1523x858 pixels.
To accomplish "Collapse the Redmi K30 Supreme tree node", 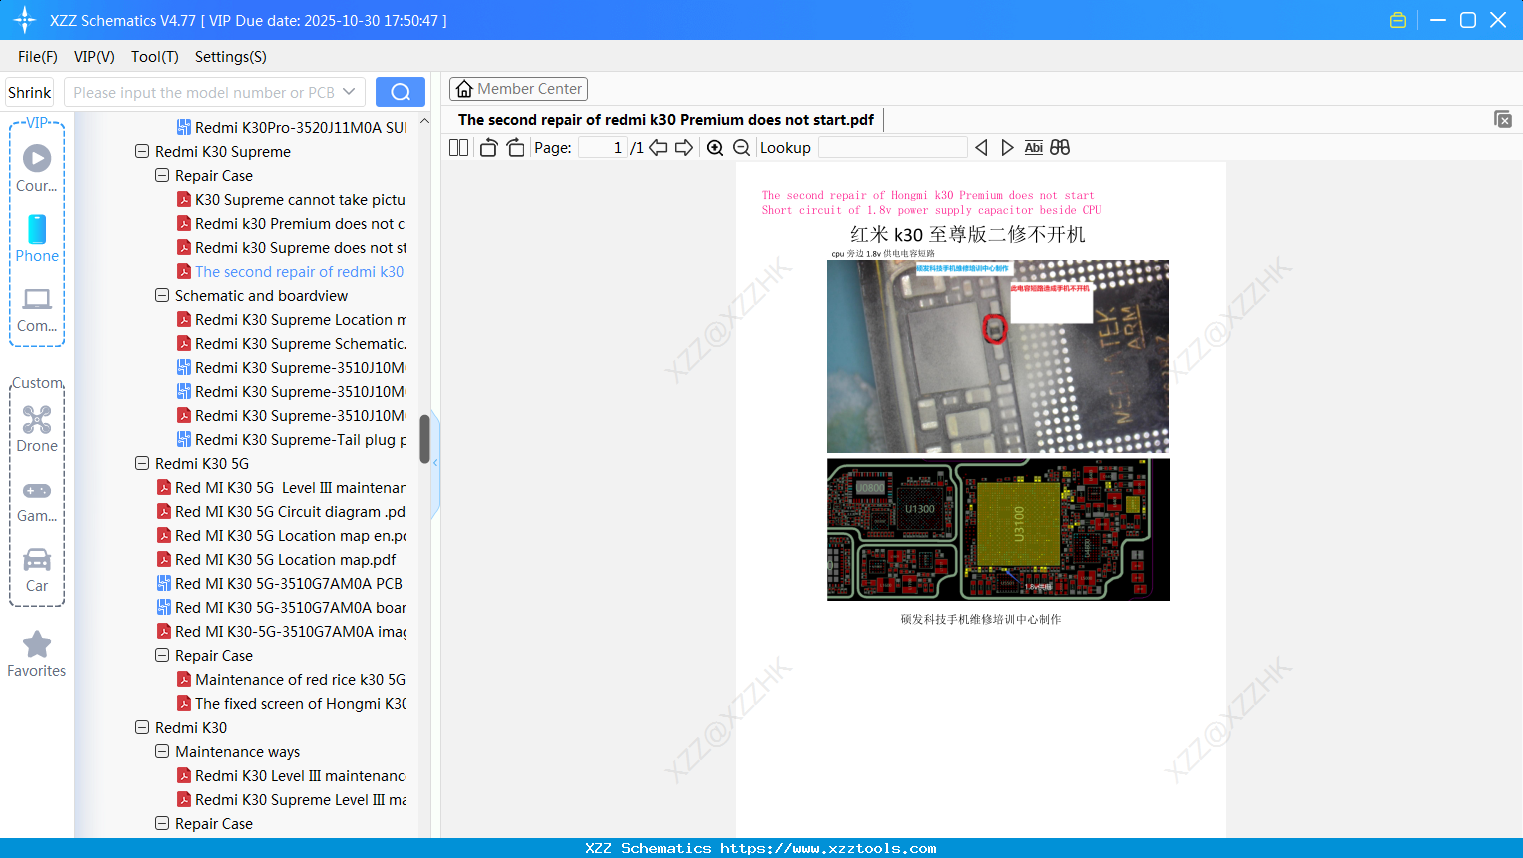I will tap(142, 151).
